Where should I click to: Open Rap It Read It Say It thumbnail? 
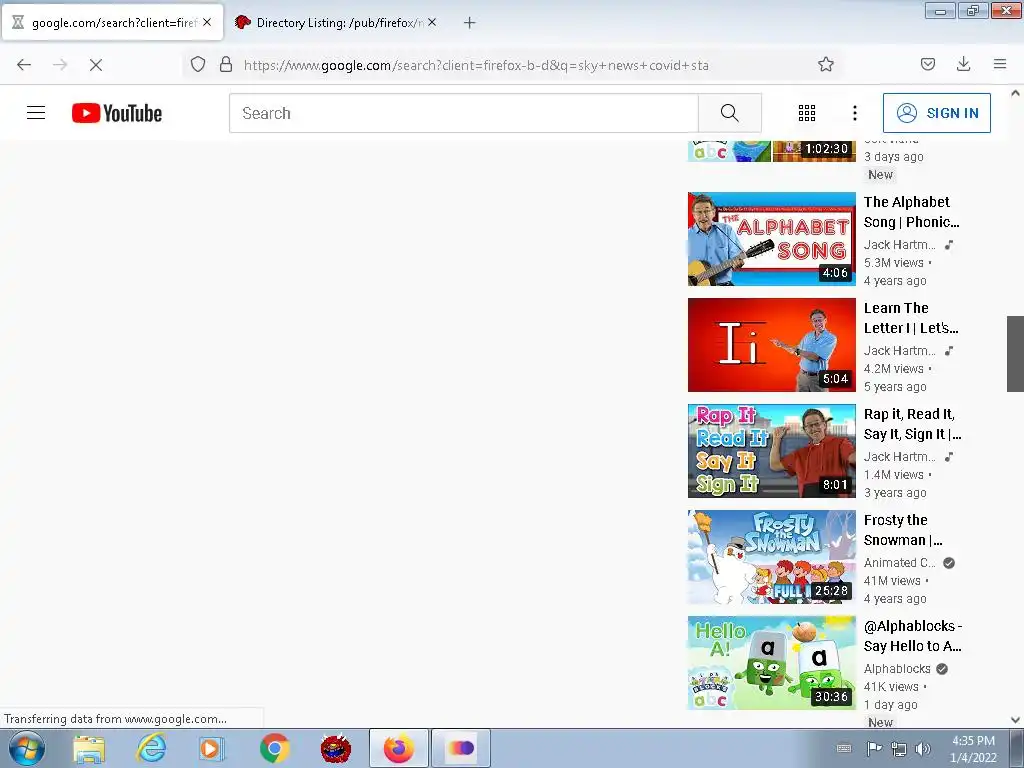(771, 451)
